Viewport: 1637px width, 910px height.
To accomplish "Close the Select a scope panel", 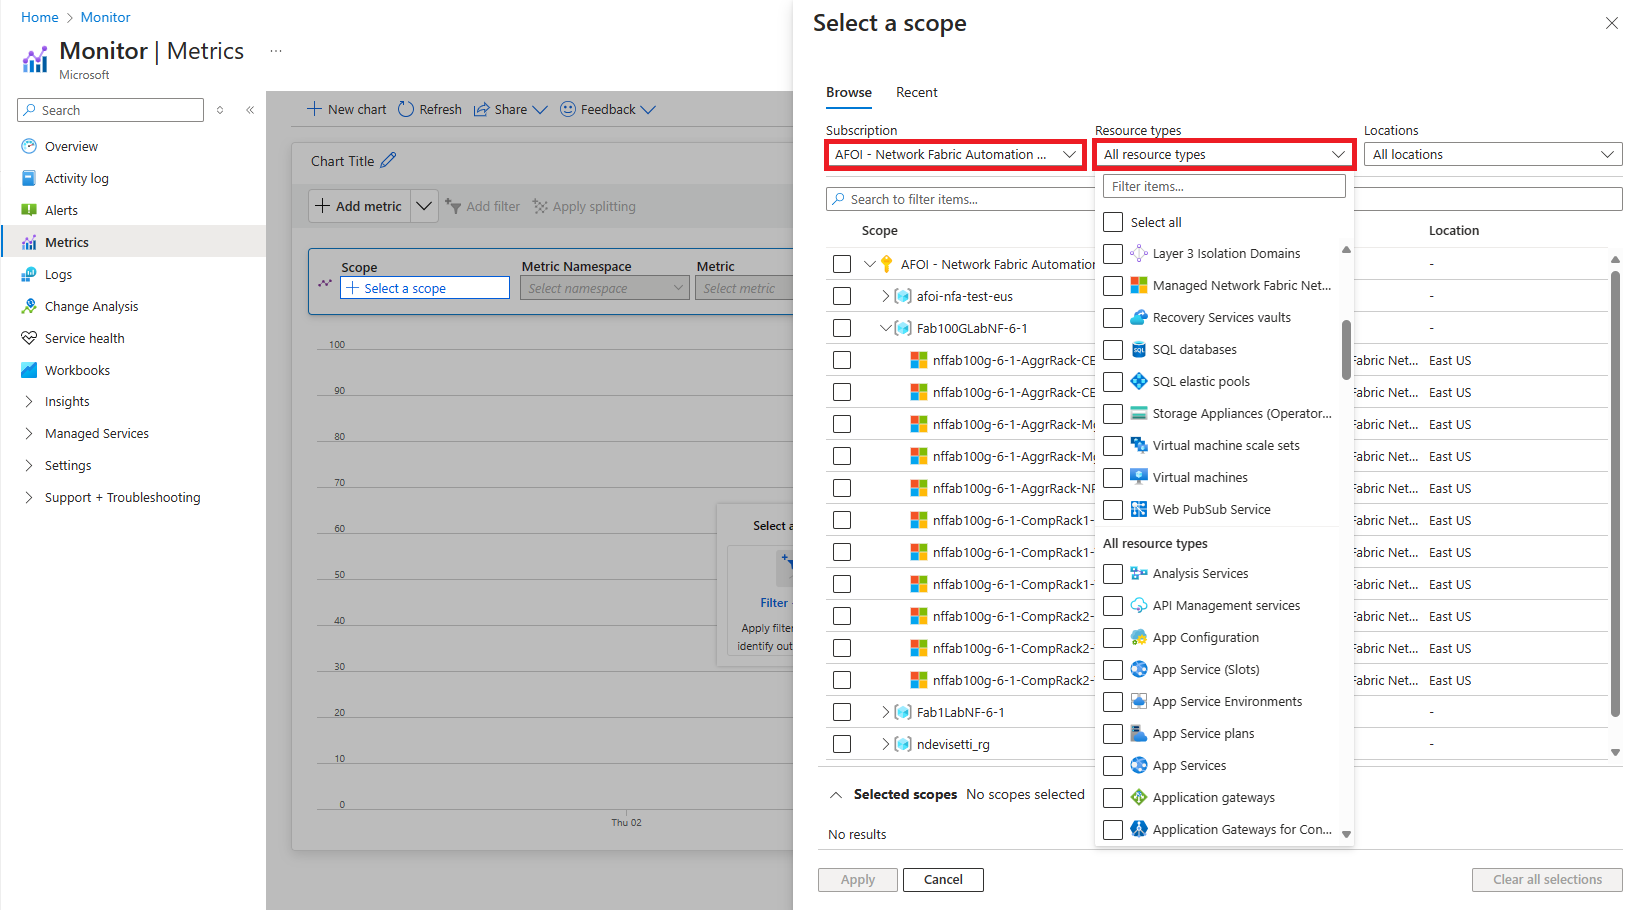I will coord(1612,23).
